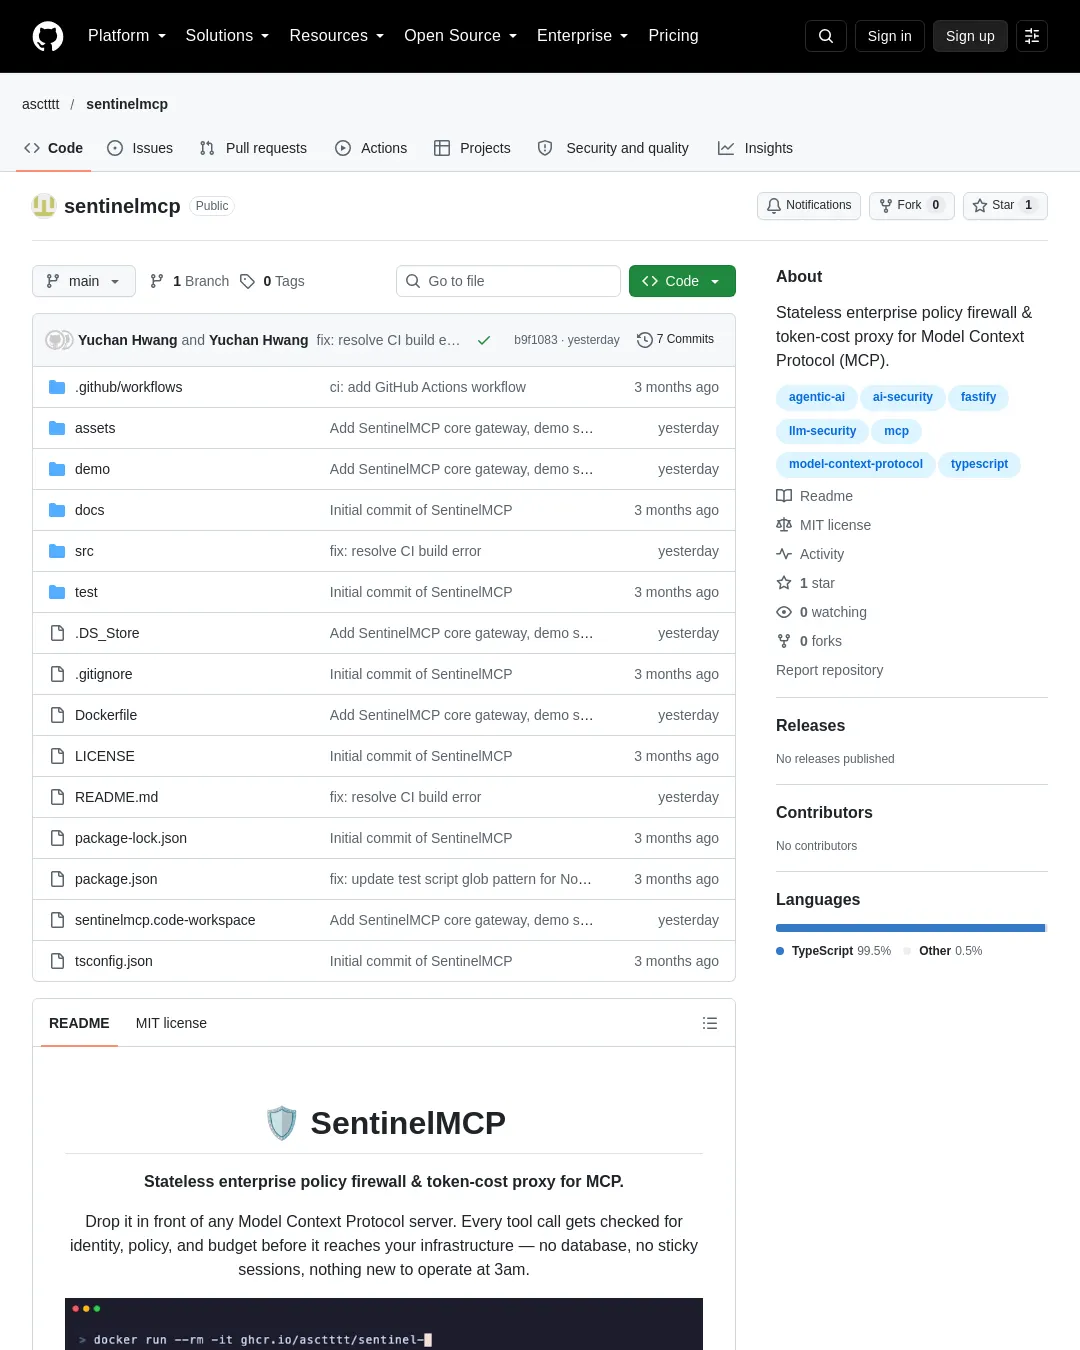The width and height of the screenshot is (1080, 1350).
Task: Open search with the magnifier icon
Action: (826, 36)
